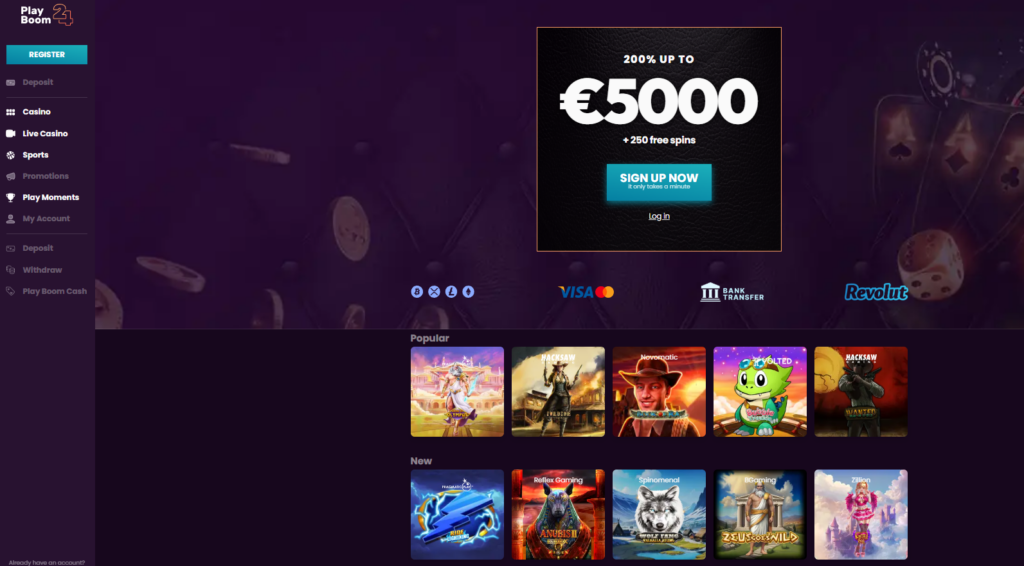Click the SIGN UP NOW button
The height and width of the screenshot is (566, 1024).
(659, 182)
